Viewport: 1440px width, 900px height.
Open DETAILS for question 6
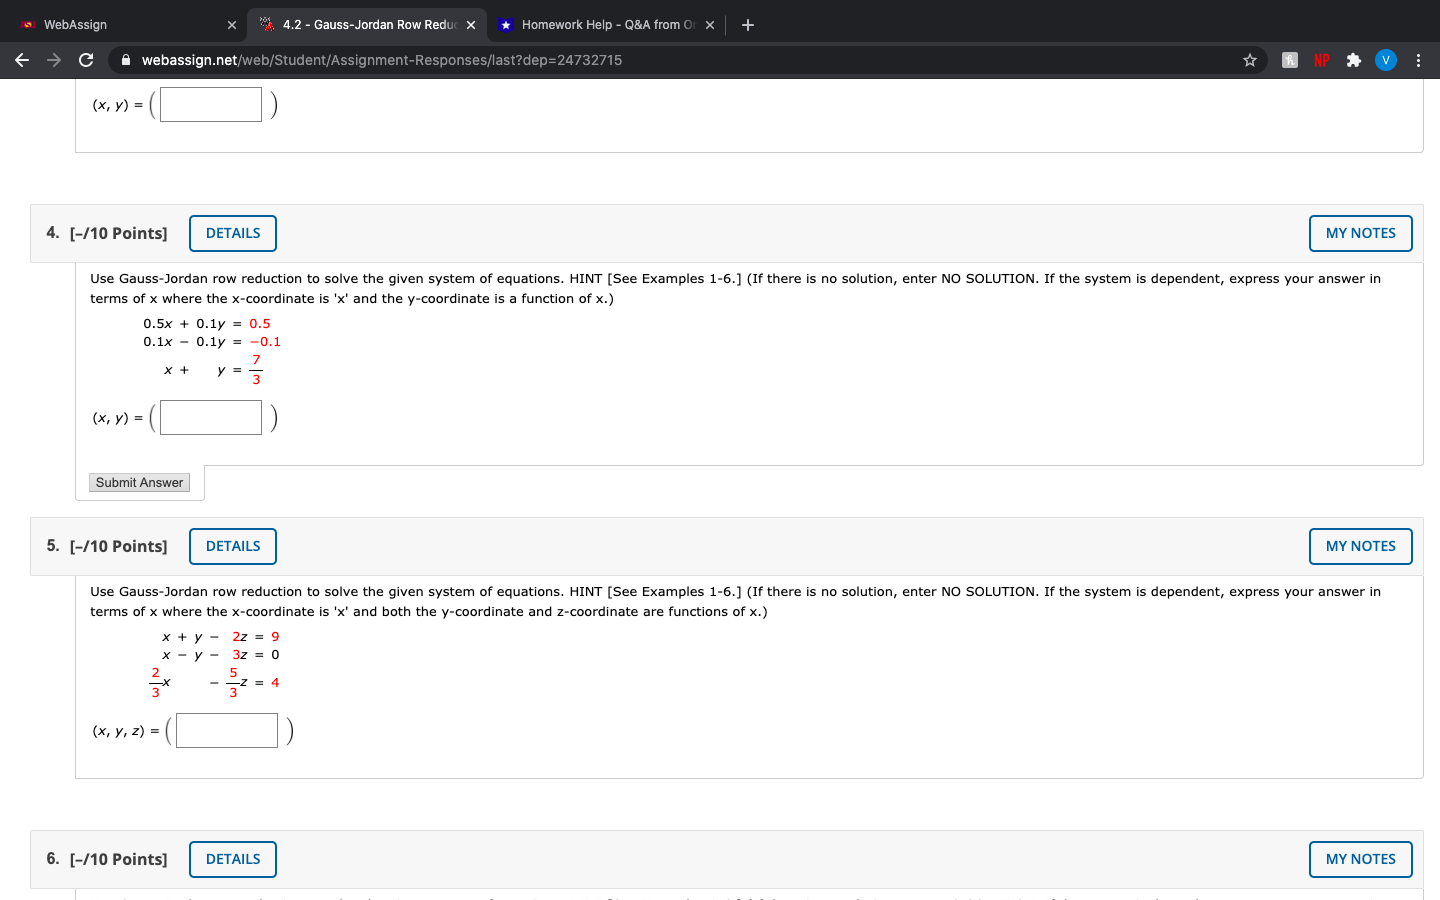pyautogui.click(x=233, y=859)
